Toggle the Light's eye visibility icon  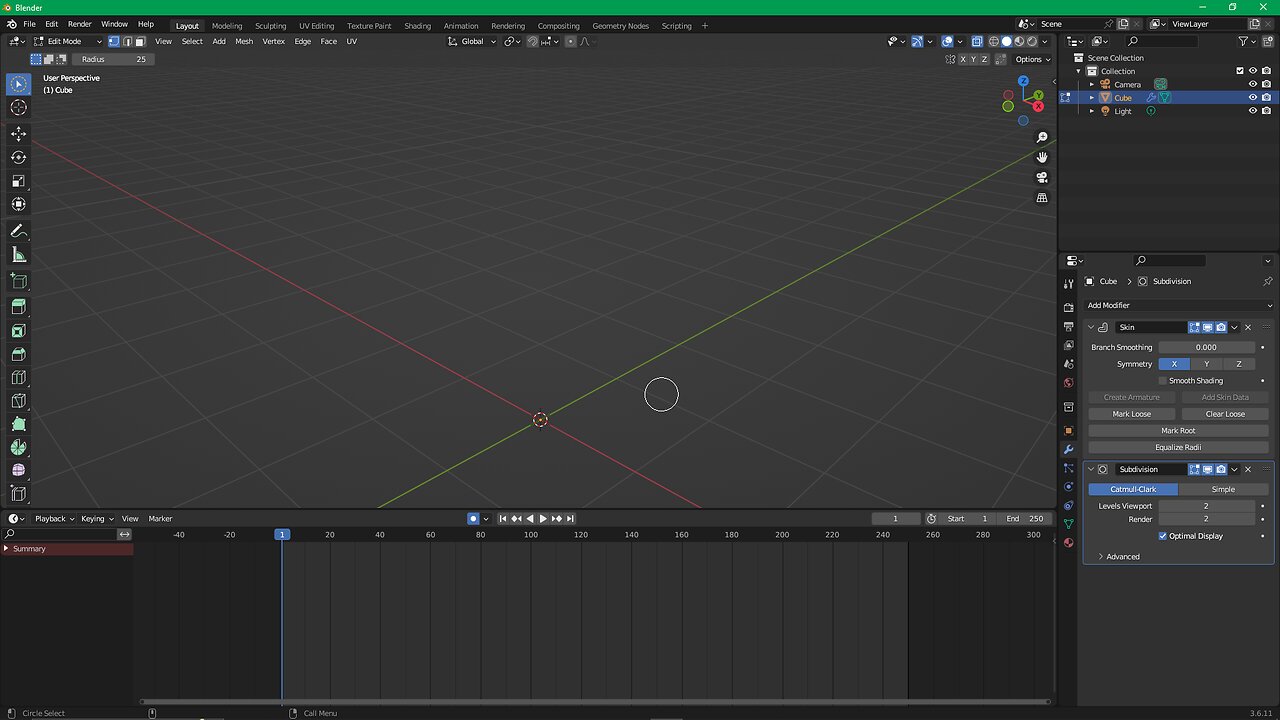(1252, 111)
